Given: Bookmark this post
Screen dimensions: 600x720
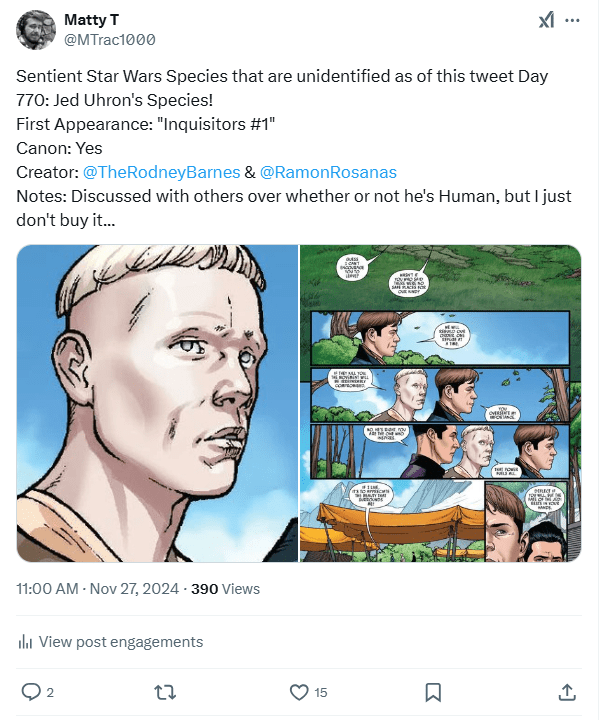Looking at the screenshot, I should click(433, 692).
